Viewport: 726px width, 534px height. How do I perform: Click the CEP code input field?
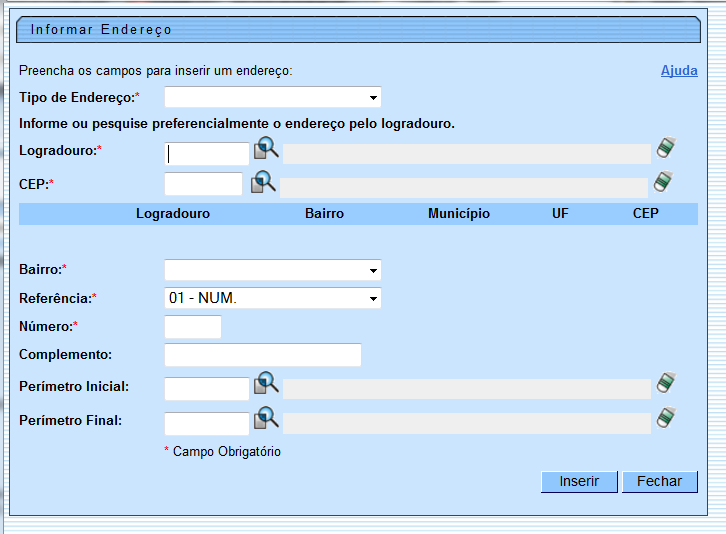[x=203, y=184]
